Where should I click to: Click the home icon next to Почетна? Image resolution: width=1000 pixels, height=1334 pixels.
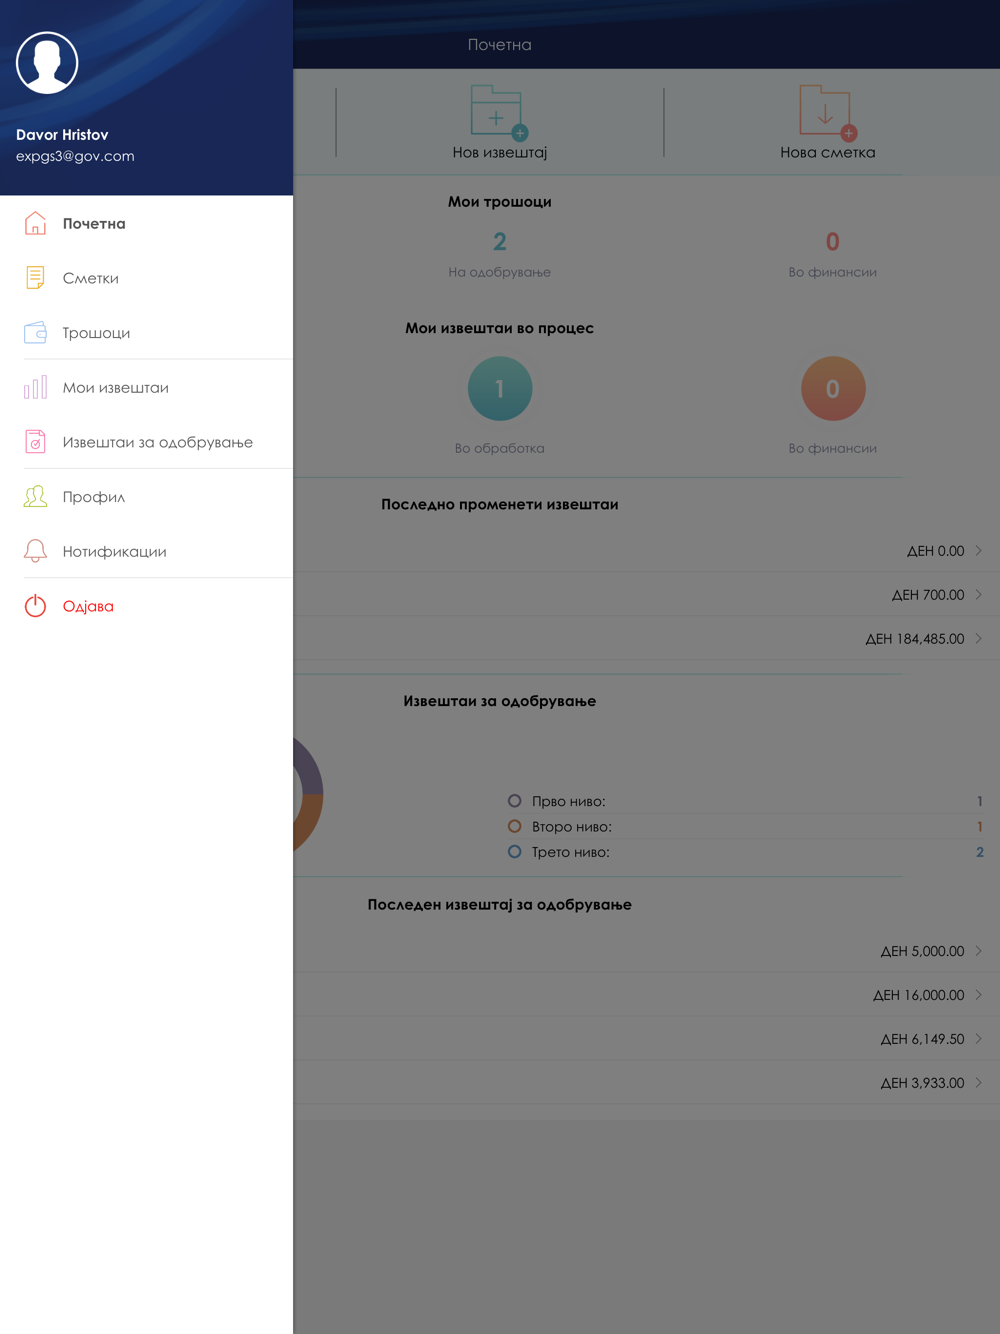35,223
